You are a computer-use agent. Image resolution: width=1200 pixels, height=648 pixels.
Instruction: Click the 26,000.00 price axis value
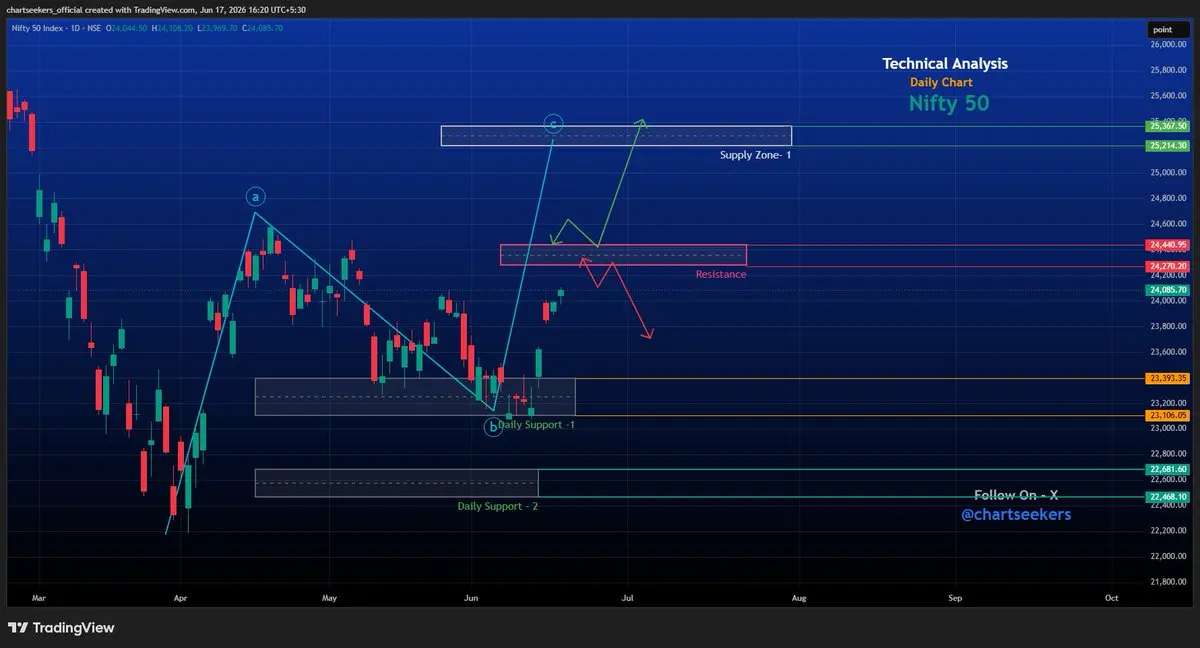(1168, 45)
